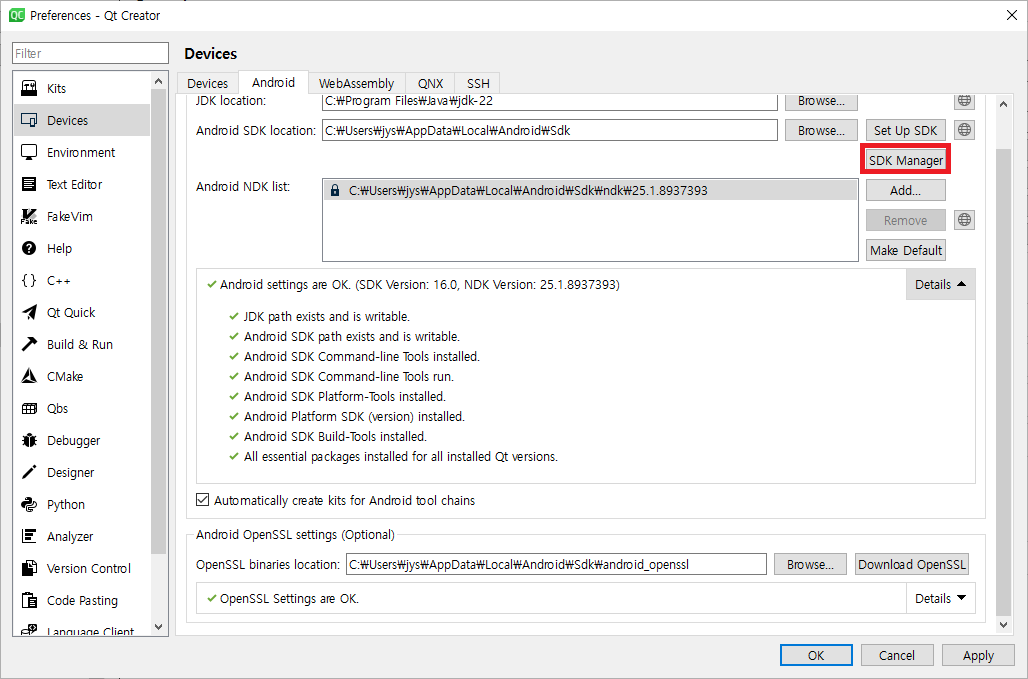Open the Environment monitor icon

click(29, 152)
